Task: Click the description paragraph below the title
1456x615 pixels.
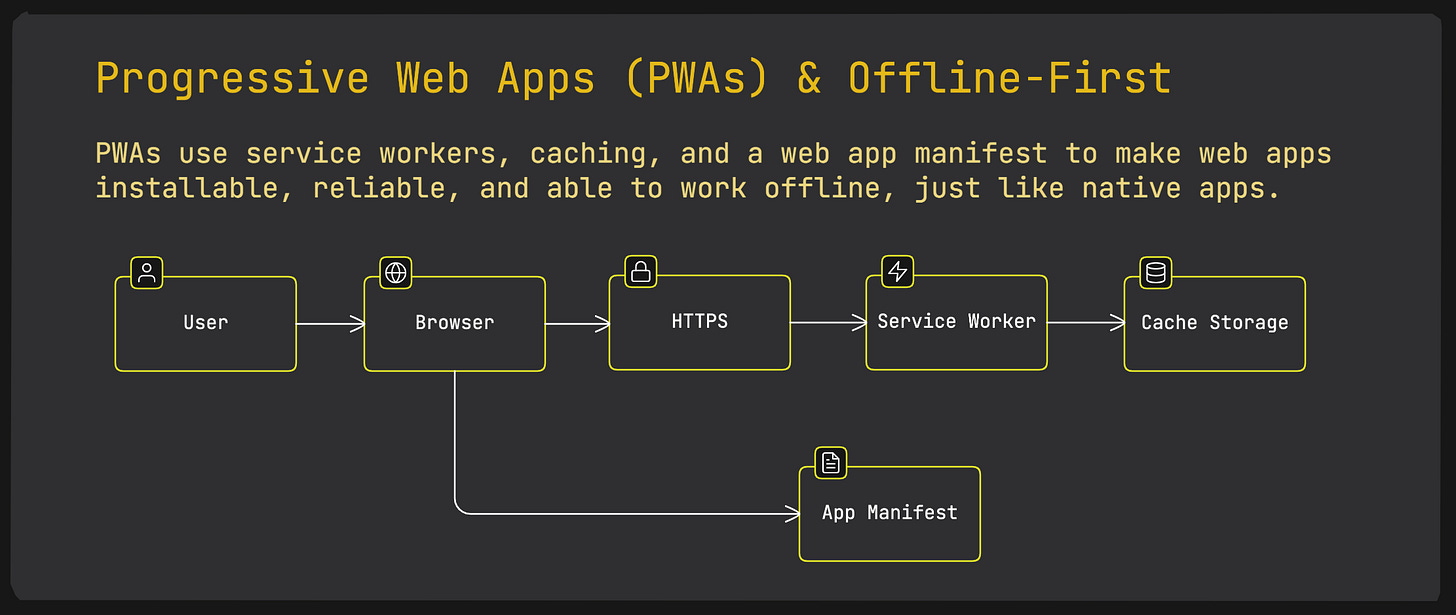Action: tap(713, 170)
